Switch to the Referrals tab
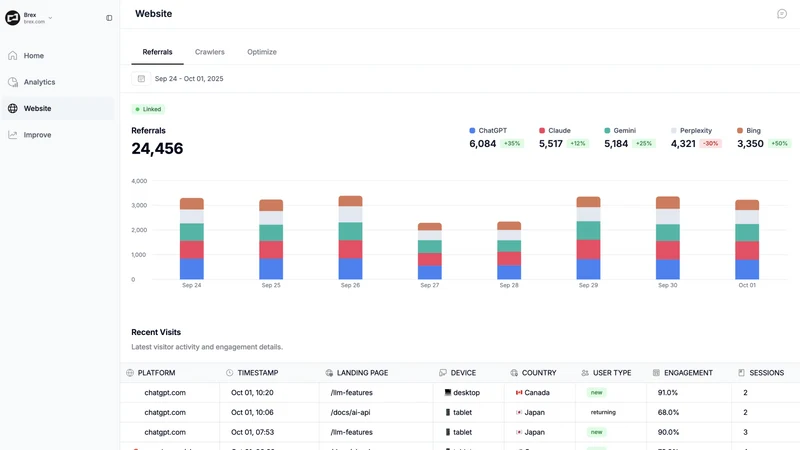Viewport: 800px width, 450px height. tap(157, 52)
